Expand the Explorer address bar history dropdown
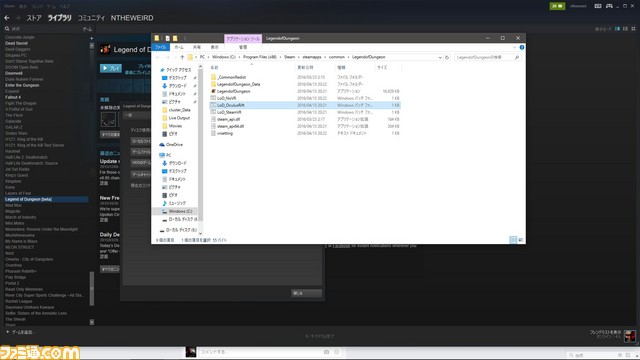The height and width of the screenshot is (360, 640). 440,58
